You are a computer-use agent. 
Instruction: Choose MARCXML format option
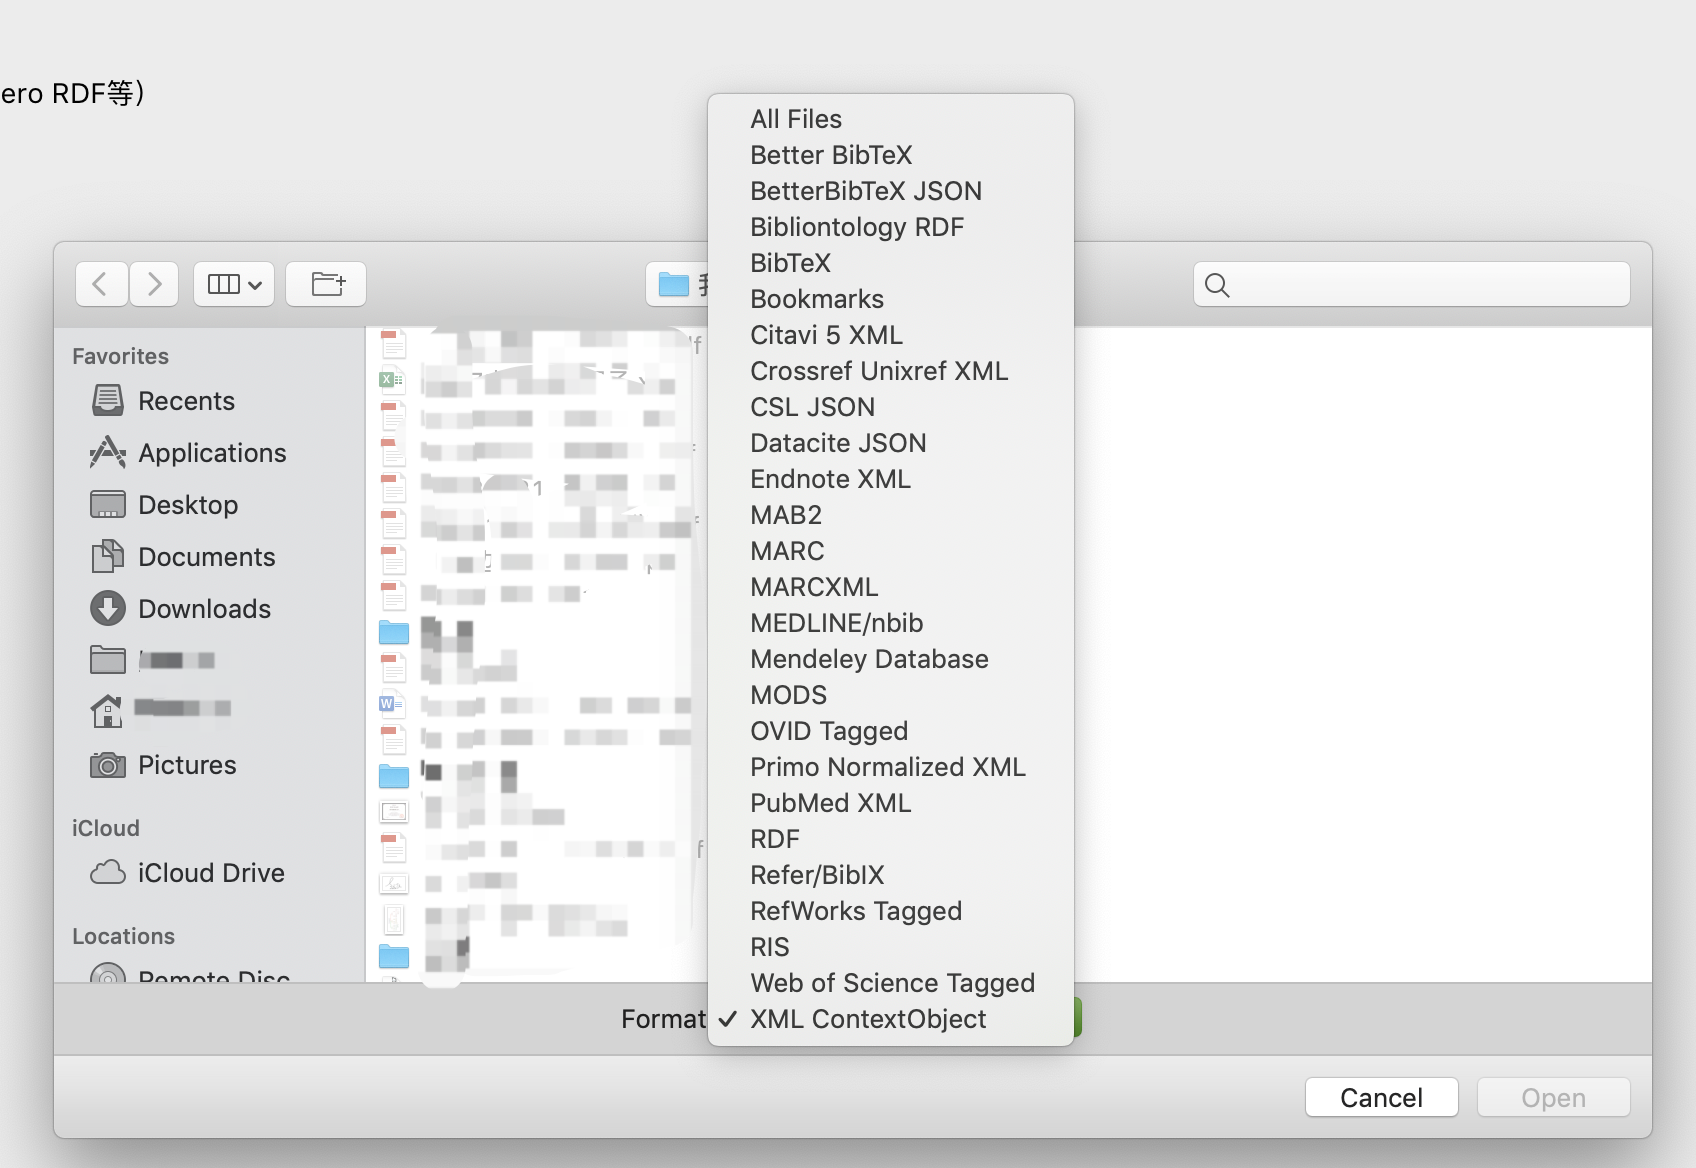pyautogui.click(x=891, y=587)
